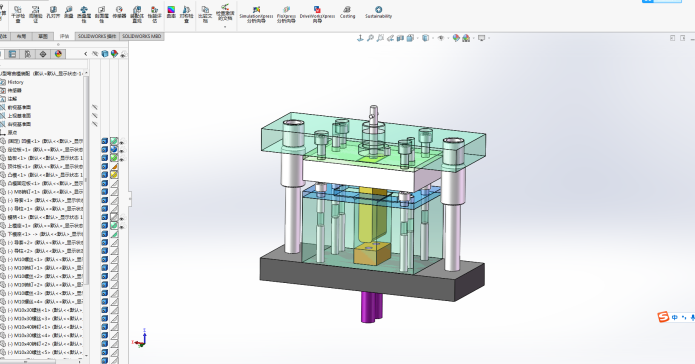
Task: Toggle Curvature (曲率) display
Action: tap(171, 12)
